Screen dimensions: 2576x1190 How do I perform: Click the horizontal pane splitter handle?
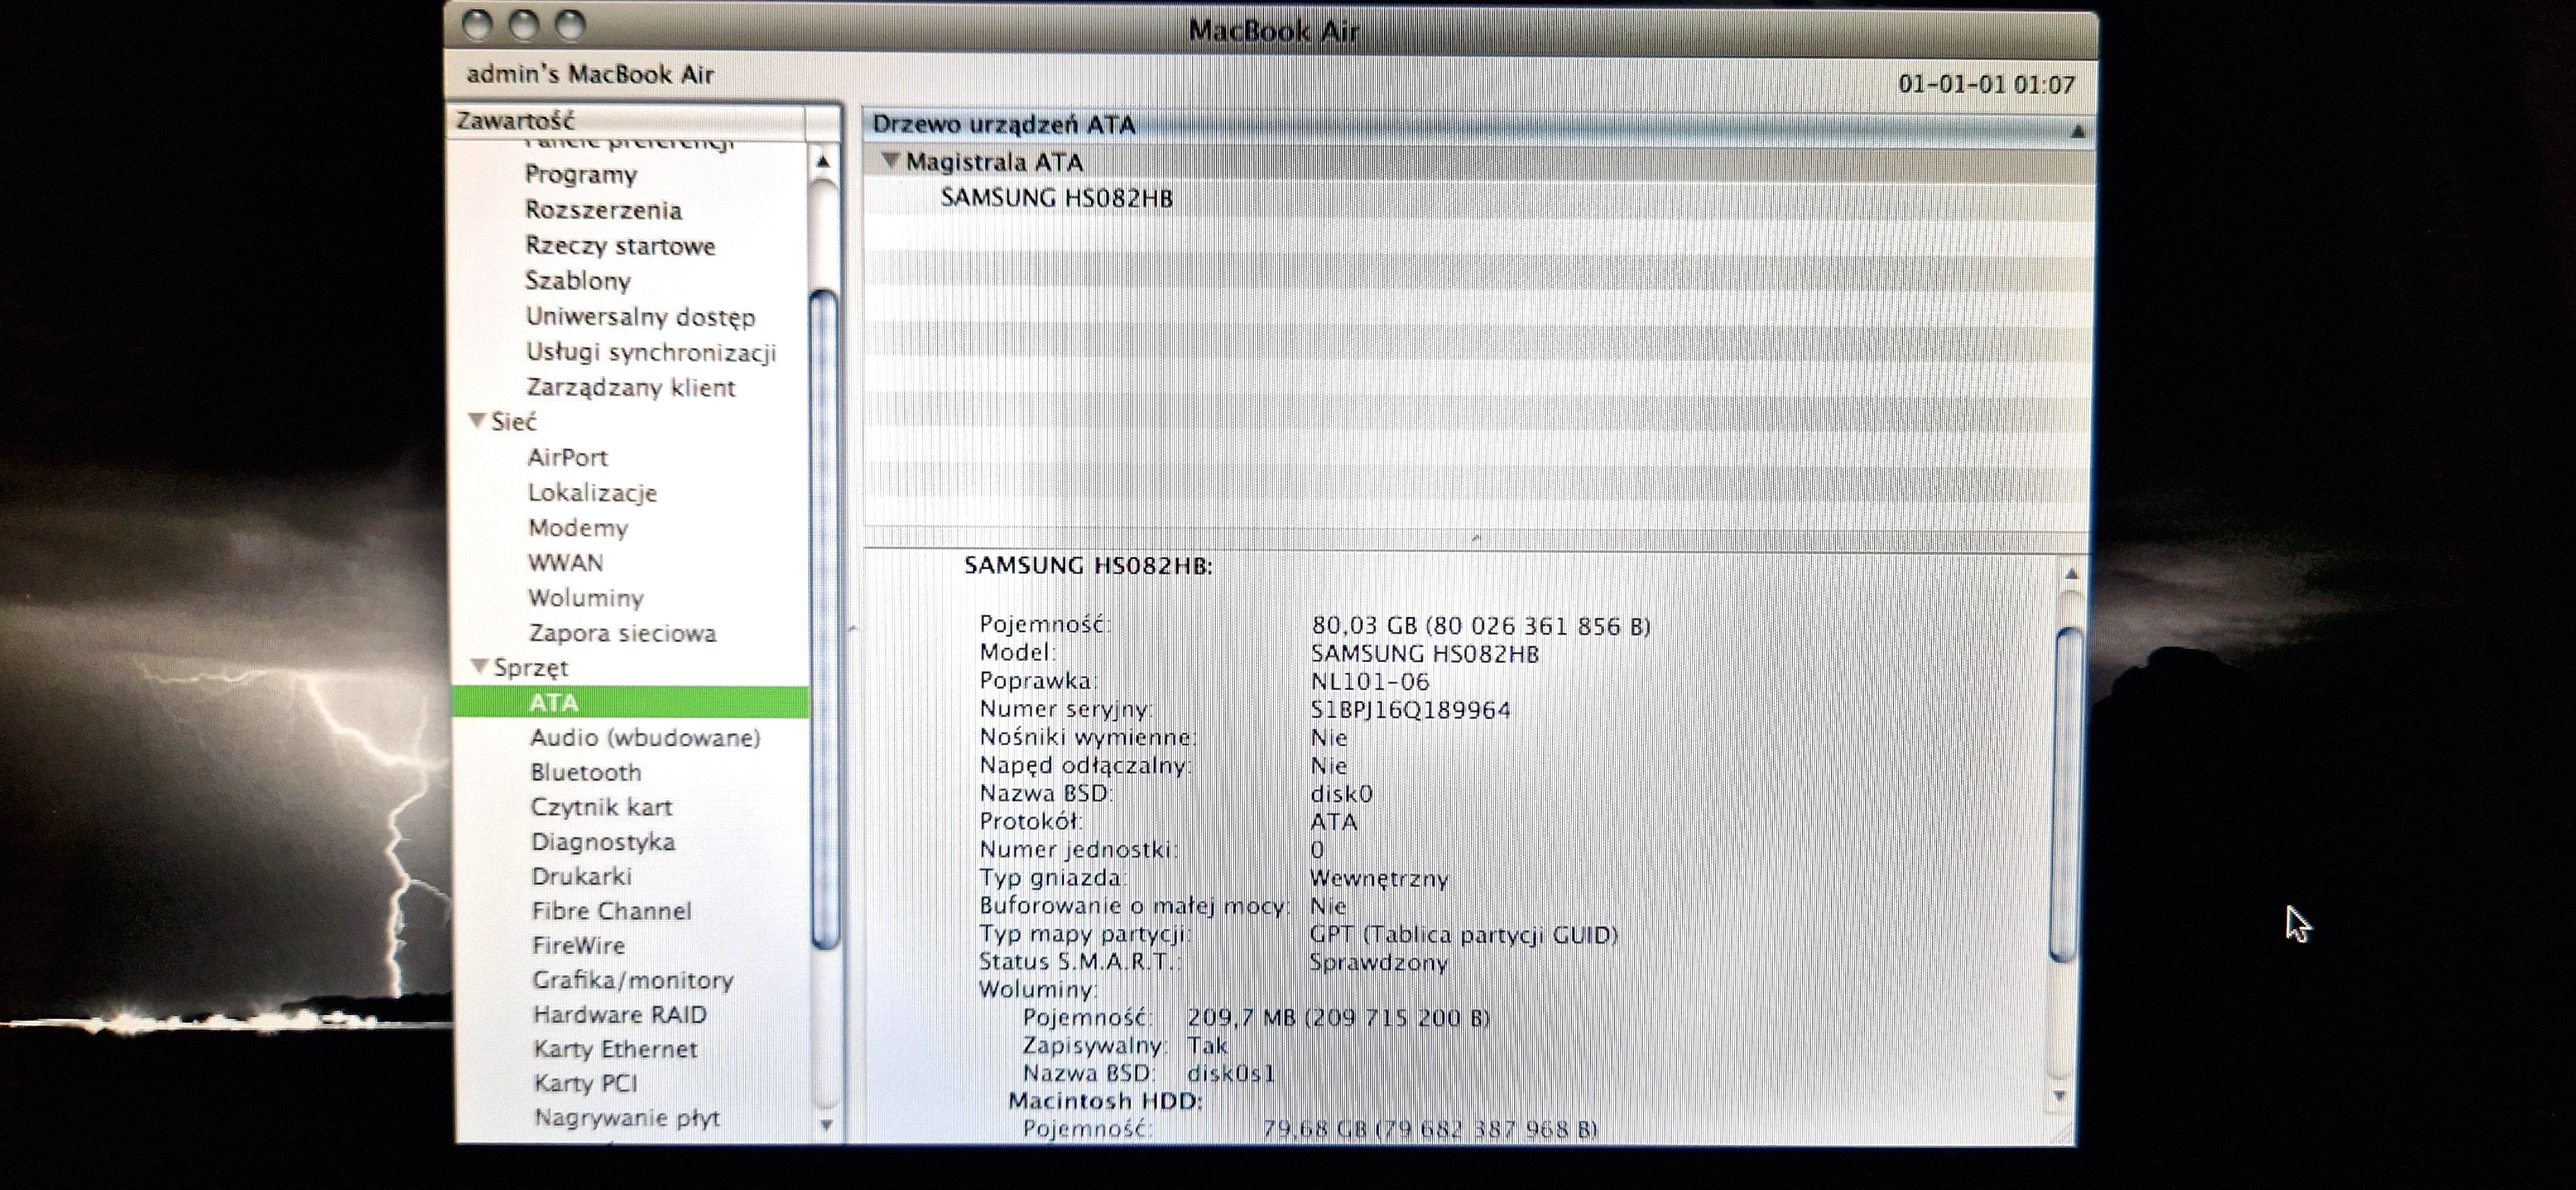tap(1476, 539)
